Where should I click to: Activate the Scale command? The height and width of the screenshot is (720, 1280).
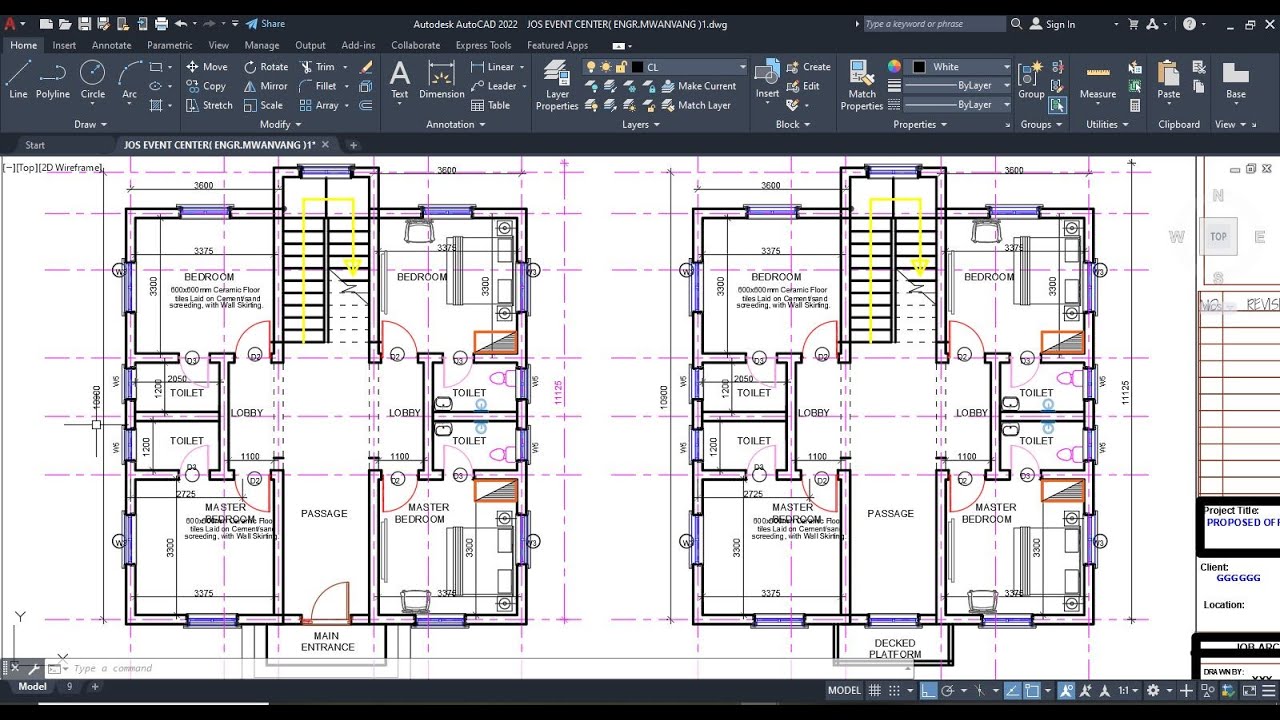pyautogui.click(x=263, y=105)
